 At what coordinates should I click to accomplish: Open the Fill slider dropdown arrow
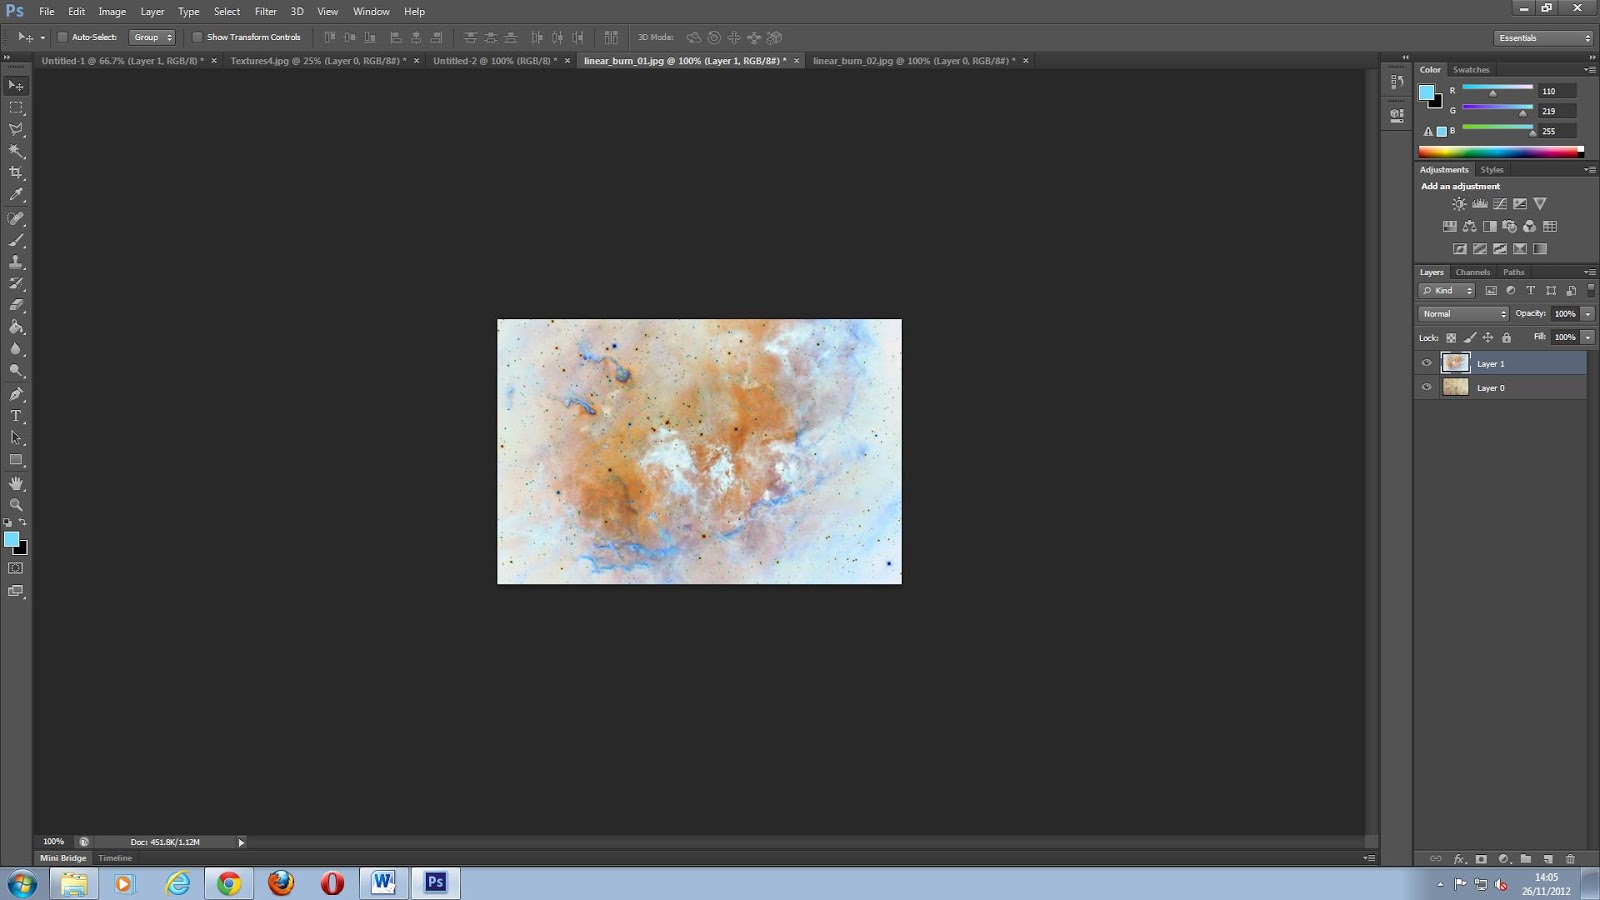pyautogui.click(x=1587, y=337)
